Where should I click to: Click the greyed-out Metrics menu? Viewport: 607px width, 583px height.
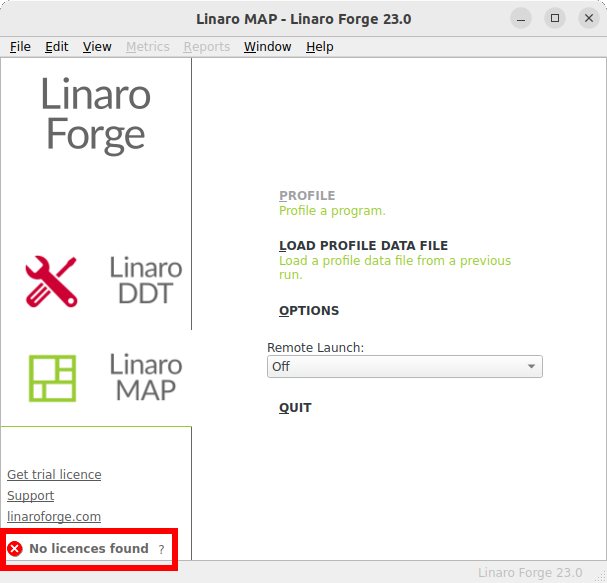(x=148, y=47)
